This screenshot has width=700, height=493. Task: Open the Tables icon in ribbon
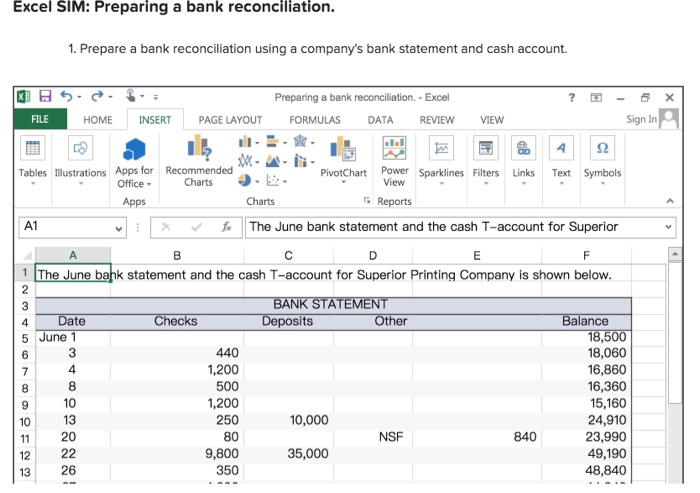(33, 147)
